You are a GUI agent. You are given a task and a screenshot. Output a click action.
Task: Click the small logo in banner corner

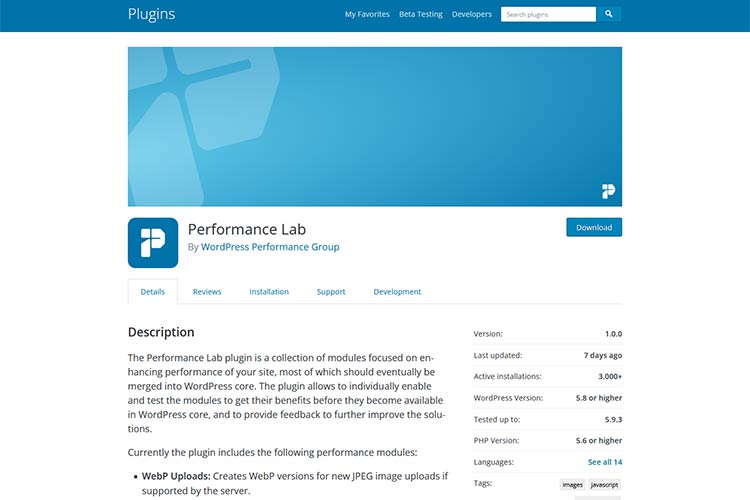(608, 191)
